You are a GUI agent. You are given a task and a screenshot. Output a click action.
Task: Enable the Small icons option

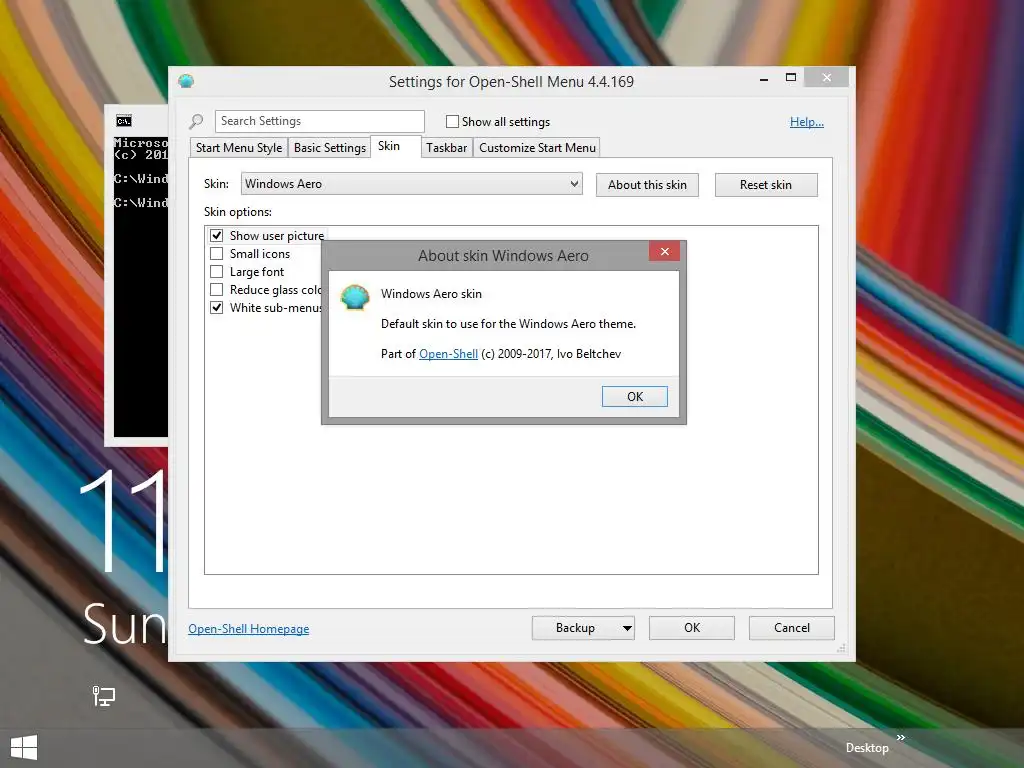pos(217,254)
